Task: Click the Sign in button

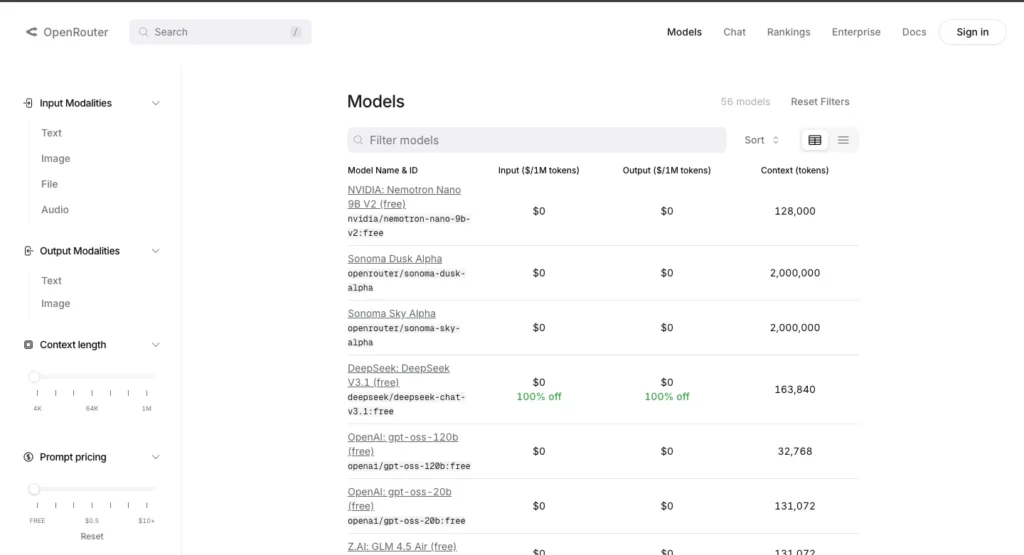Action: click(972, 32)
